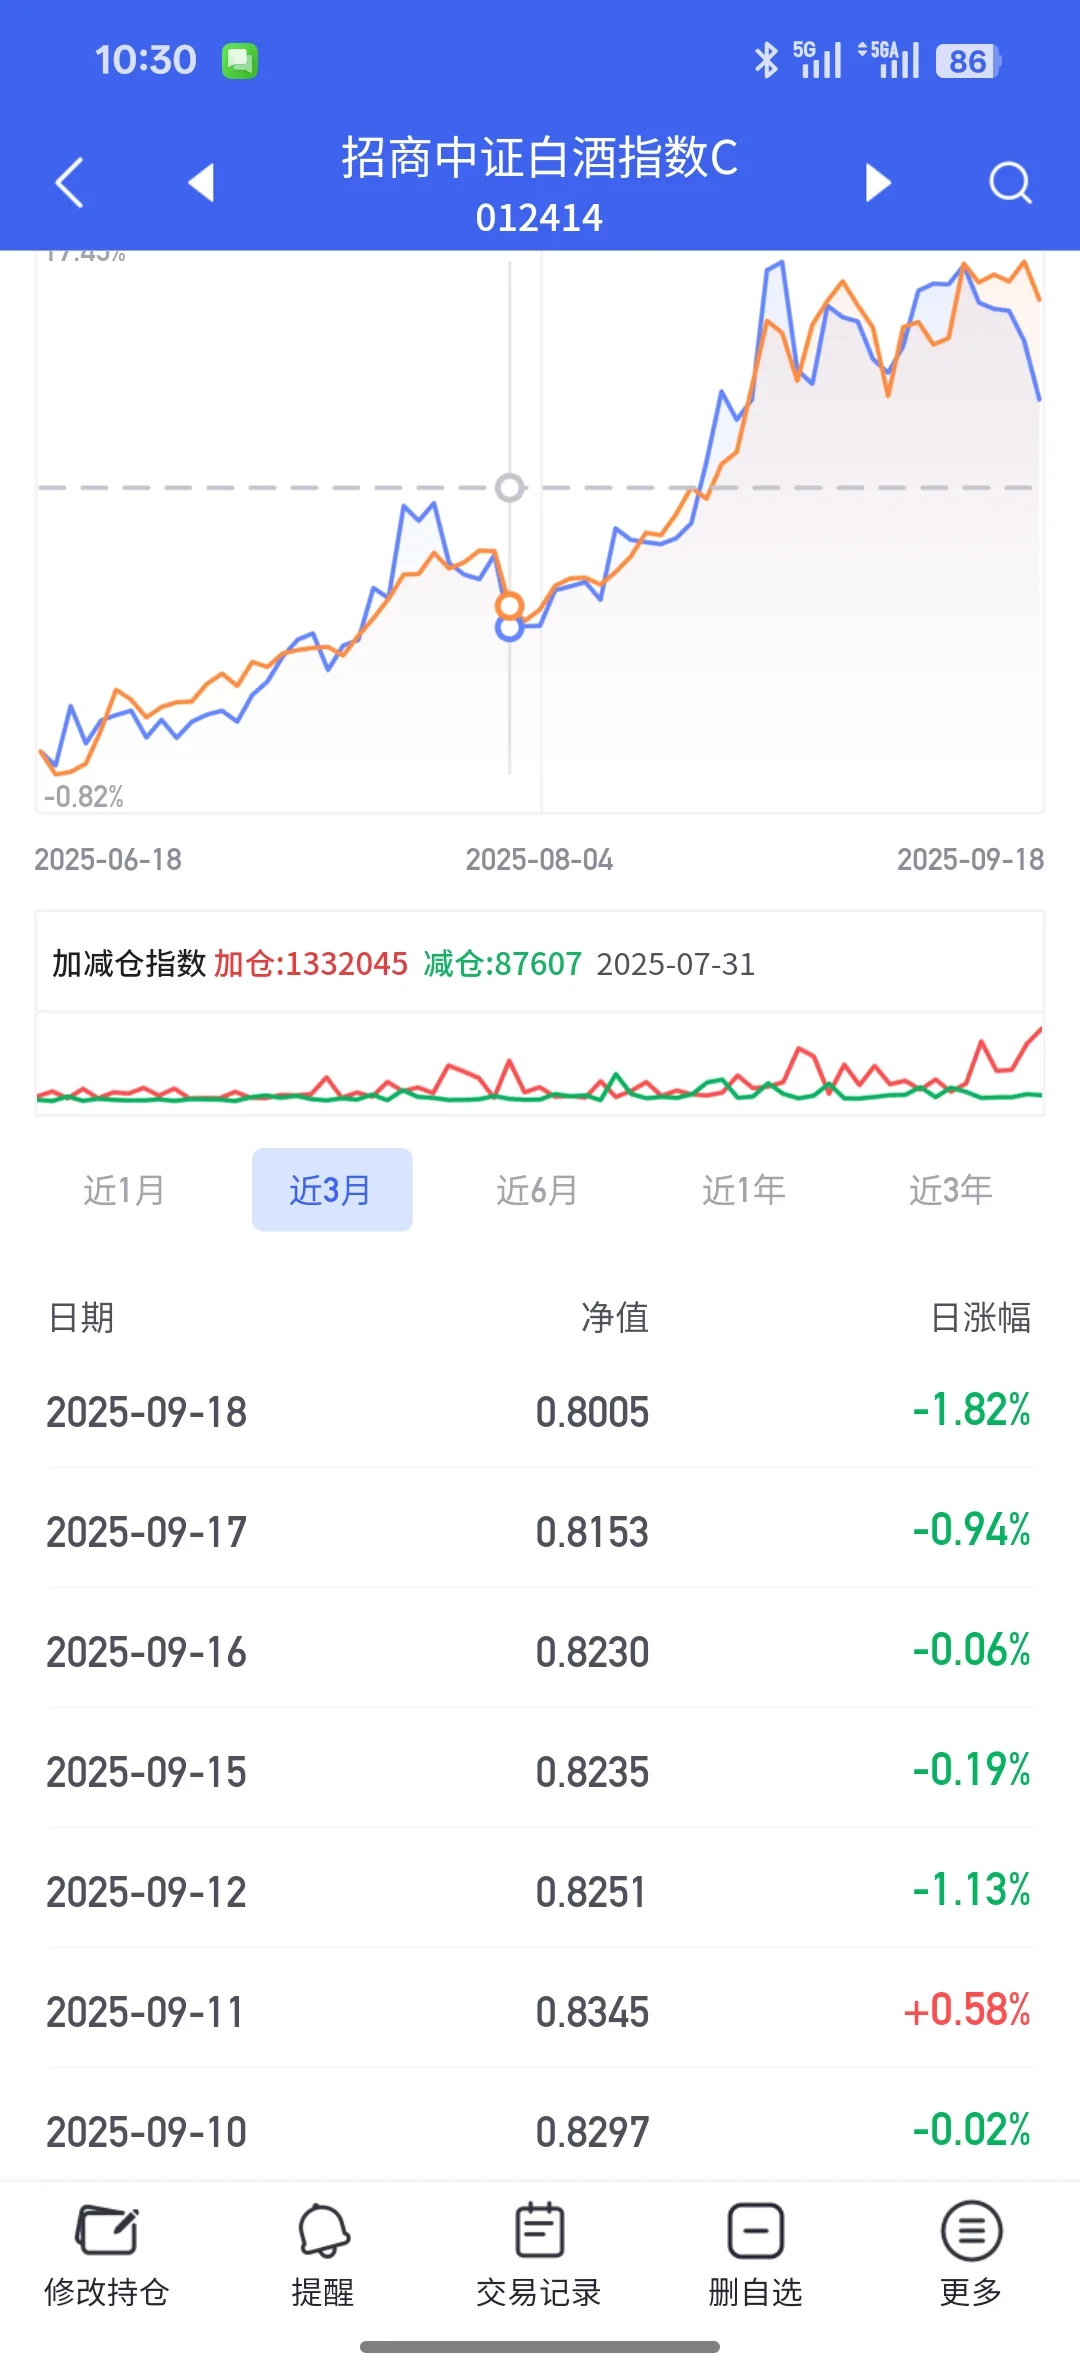Tap daily change -1.82%
The image size is (1080, 2374).
pyautogui.click(x=971, y=1410)
